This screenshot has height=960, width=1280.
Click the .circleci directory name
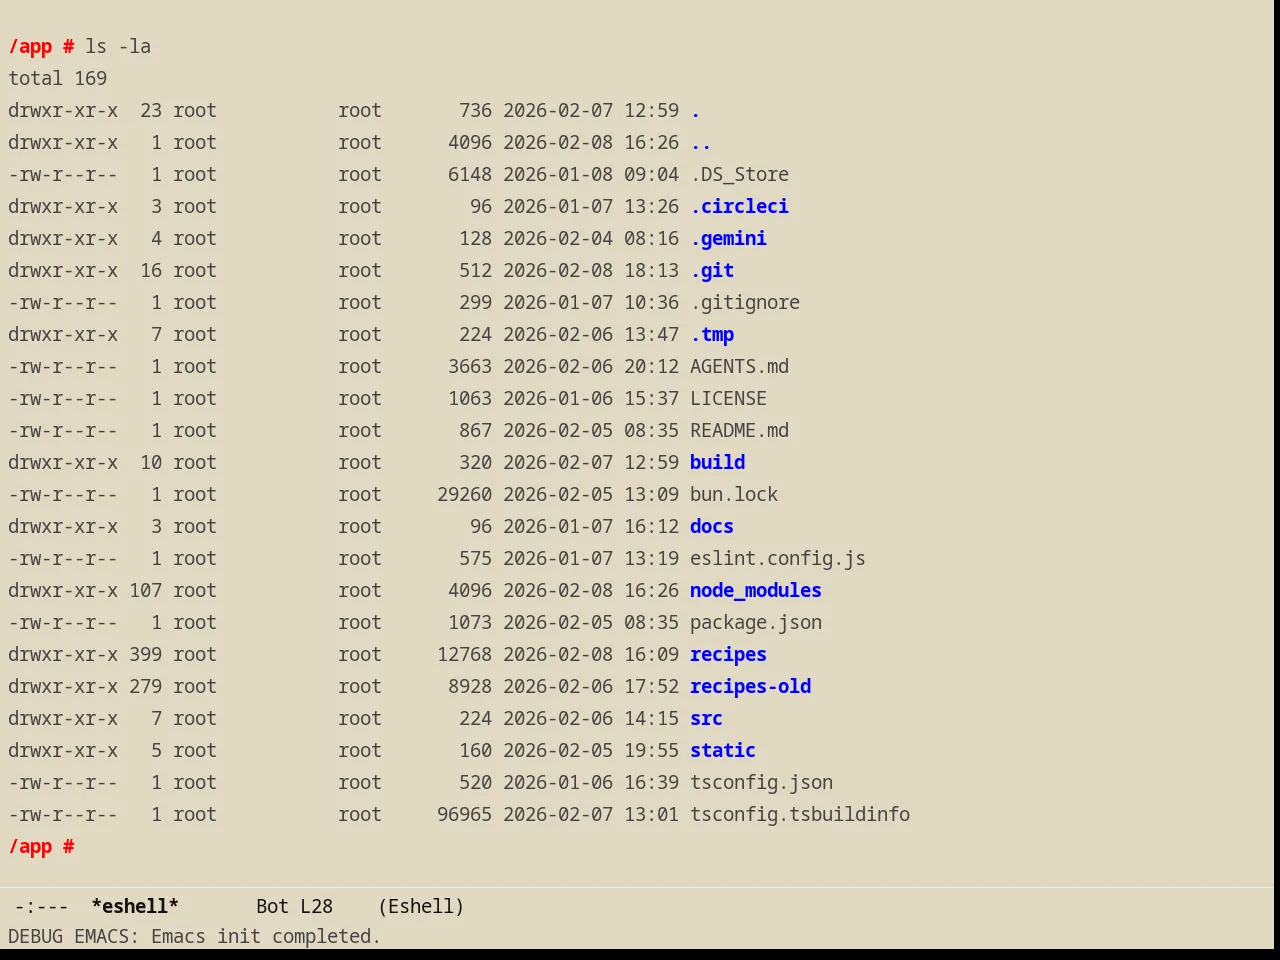point(739,206)
